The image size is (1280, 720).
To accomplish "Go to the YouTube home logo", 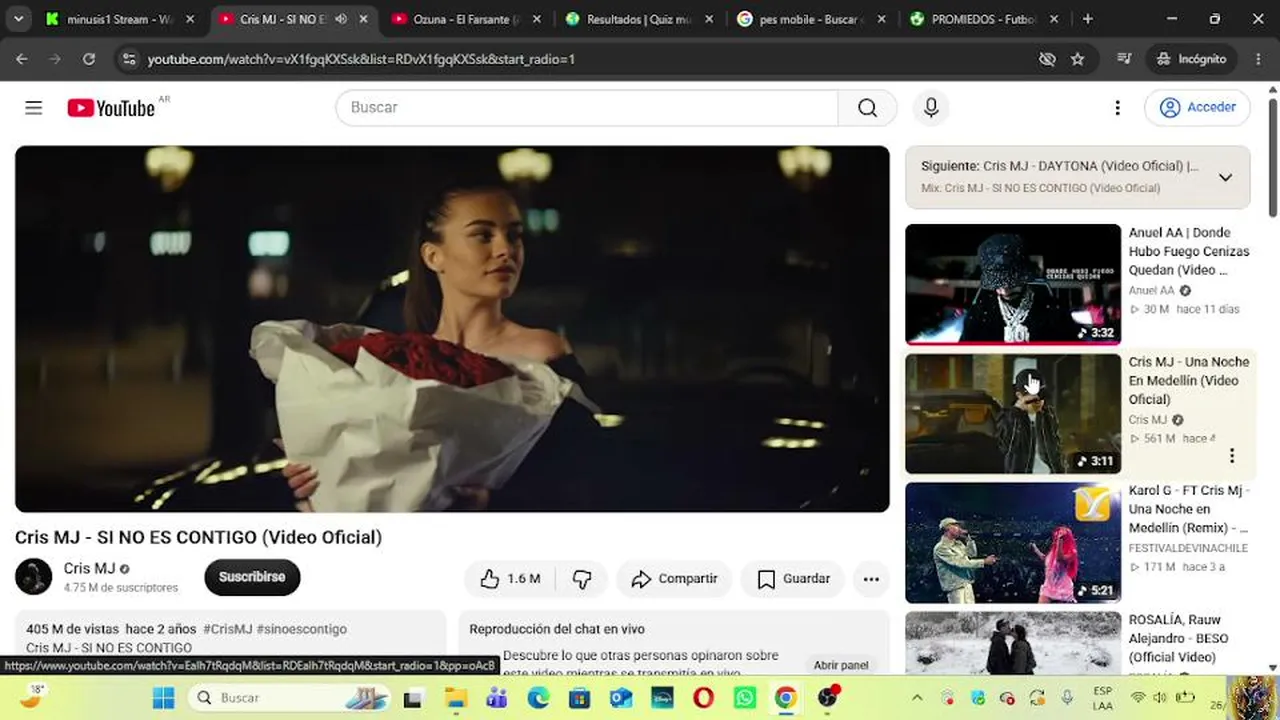I will [111, 108].
